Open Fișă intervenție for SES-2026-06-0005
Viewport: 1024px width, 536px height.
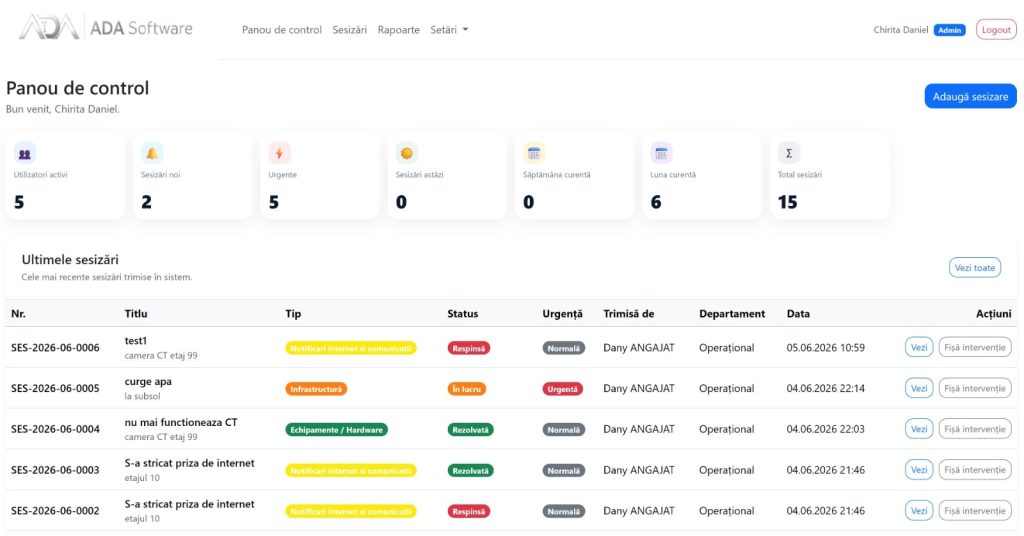tap(975, 388)
